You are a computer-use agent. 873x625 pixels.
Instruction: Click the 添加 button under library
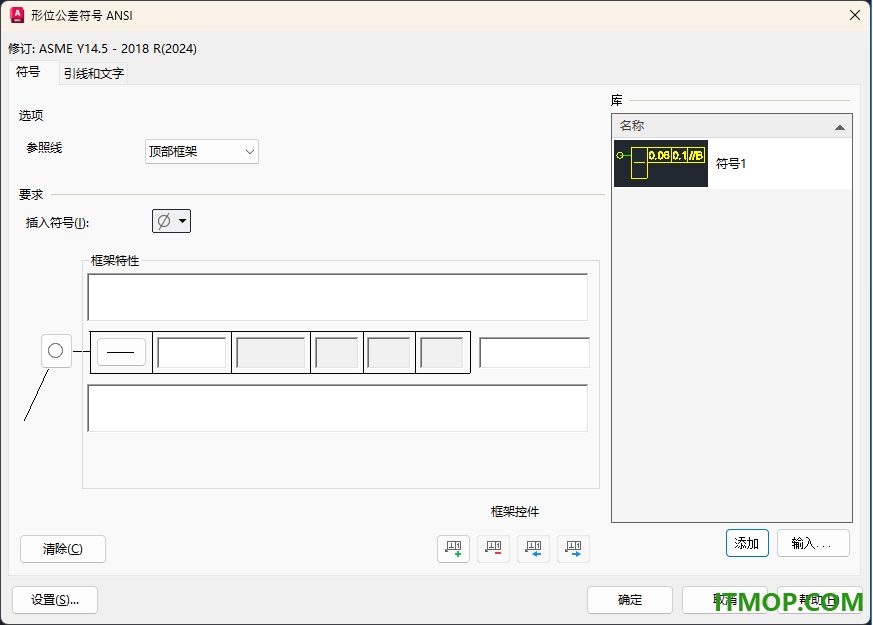click(x=747, y=543)
